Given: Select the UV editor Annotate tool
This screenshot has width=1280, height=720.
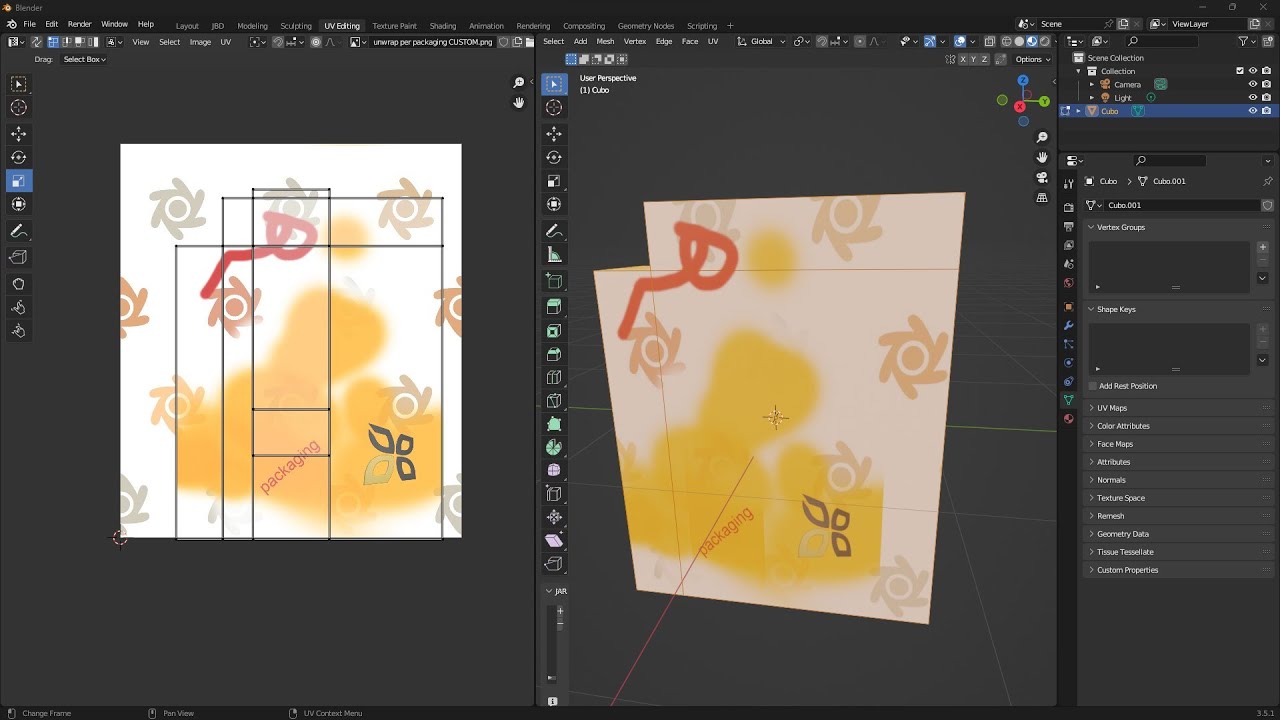Looking at the screenshot, I should (x=18, y=231).
